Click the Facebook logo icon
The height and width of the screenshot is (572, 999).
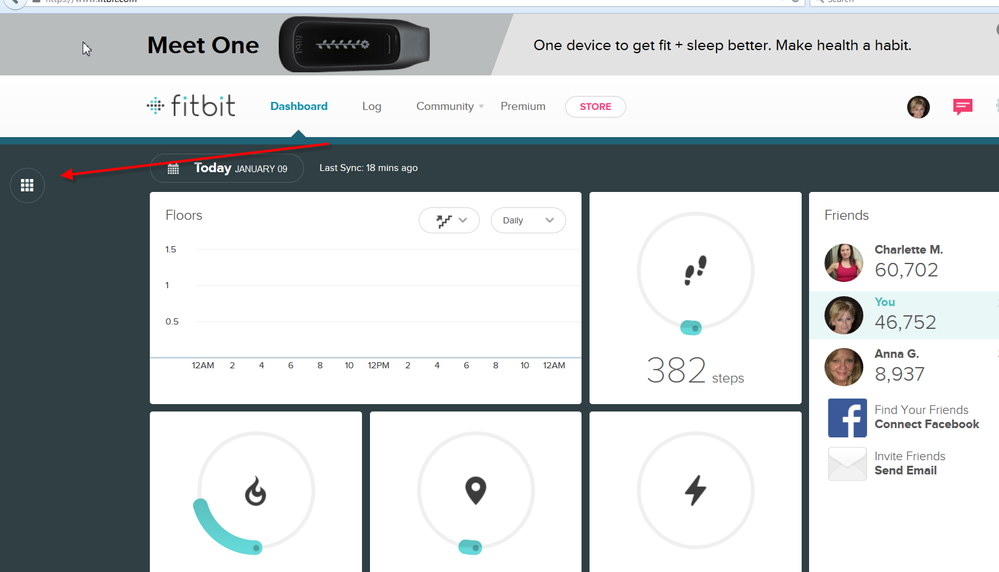(847, 418)
